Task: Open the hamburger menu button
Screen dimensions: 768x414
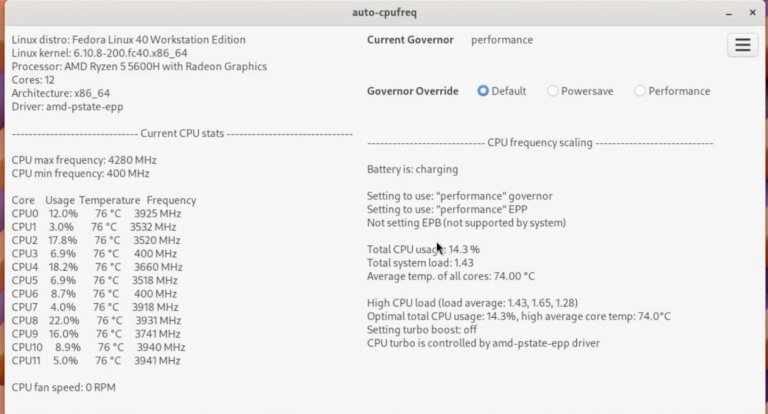Action: coord(742,45)
